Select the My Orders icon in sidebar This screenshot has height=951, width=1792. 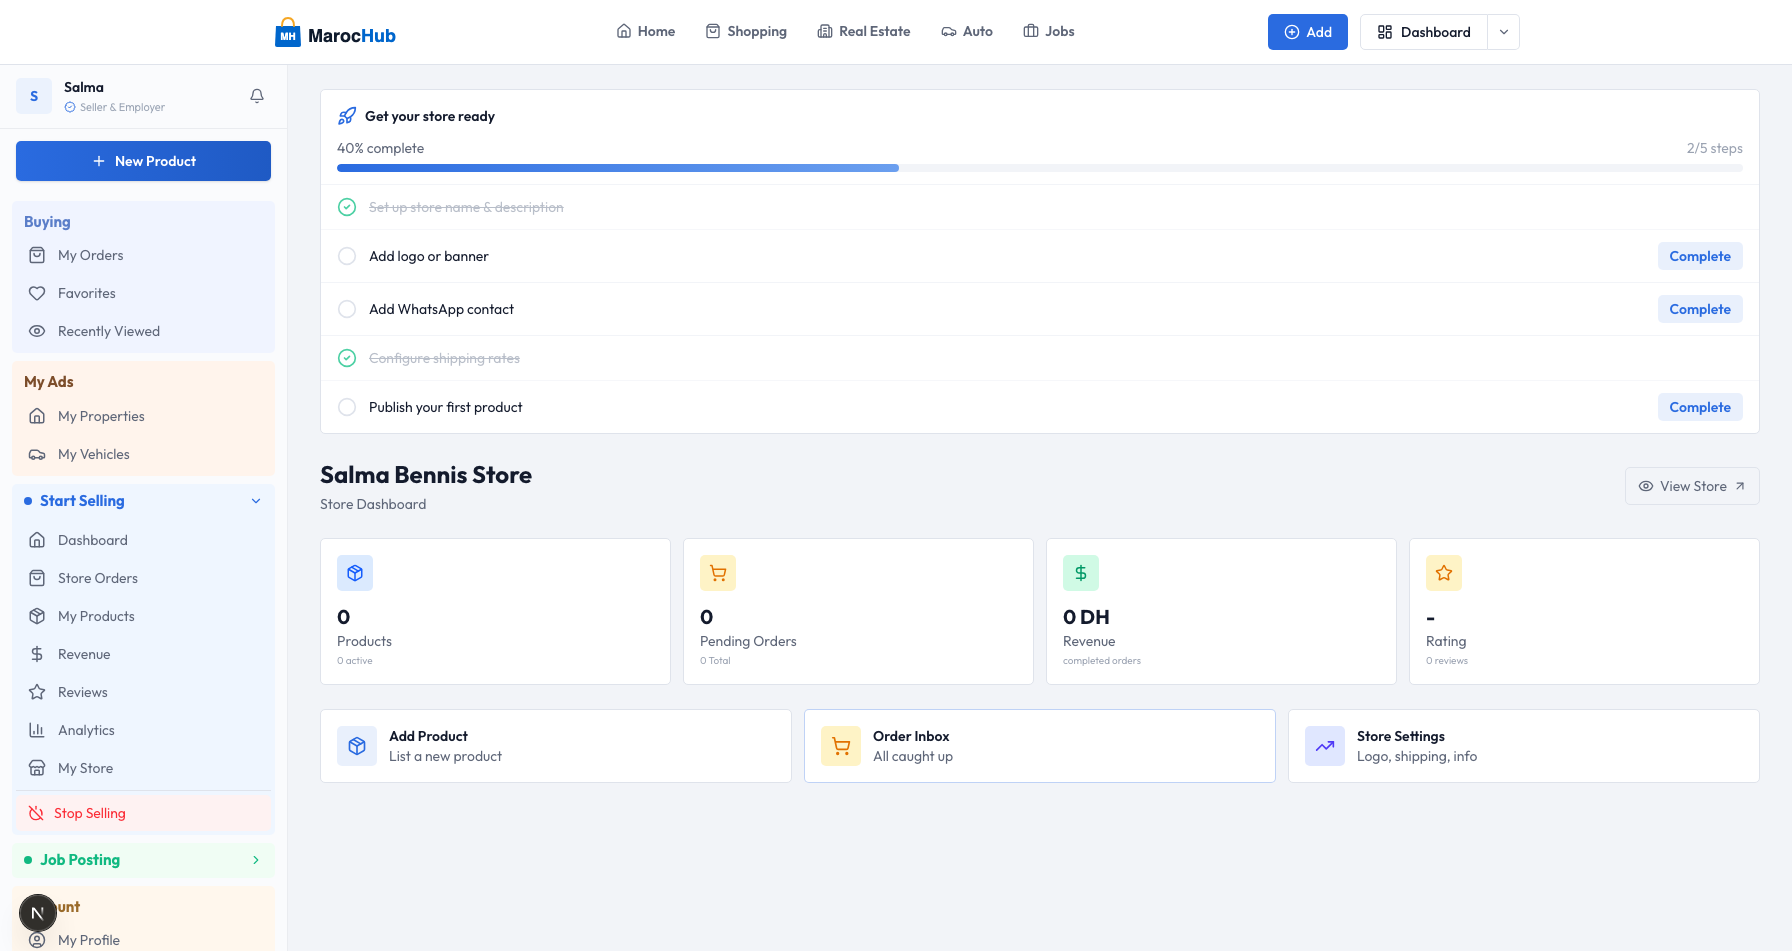37,255
